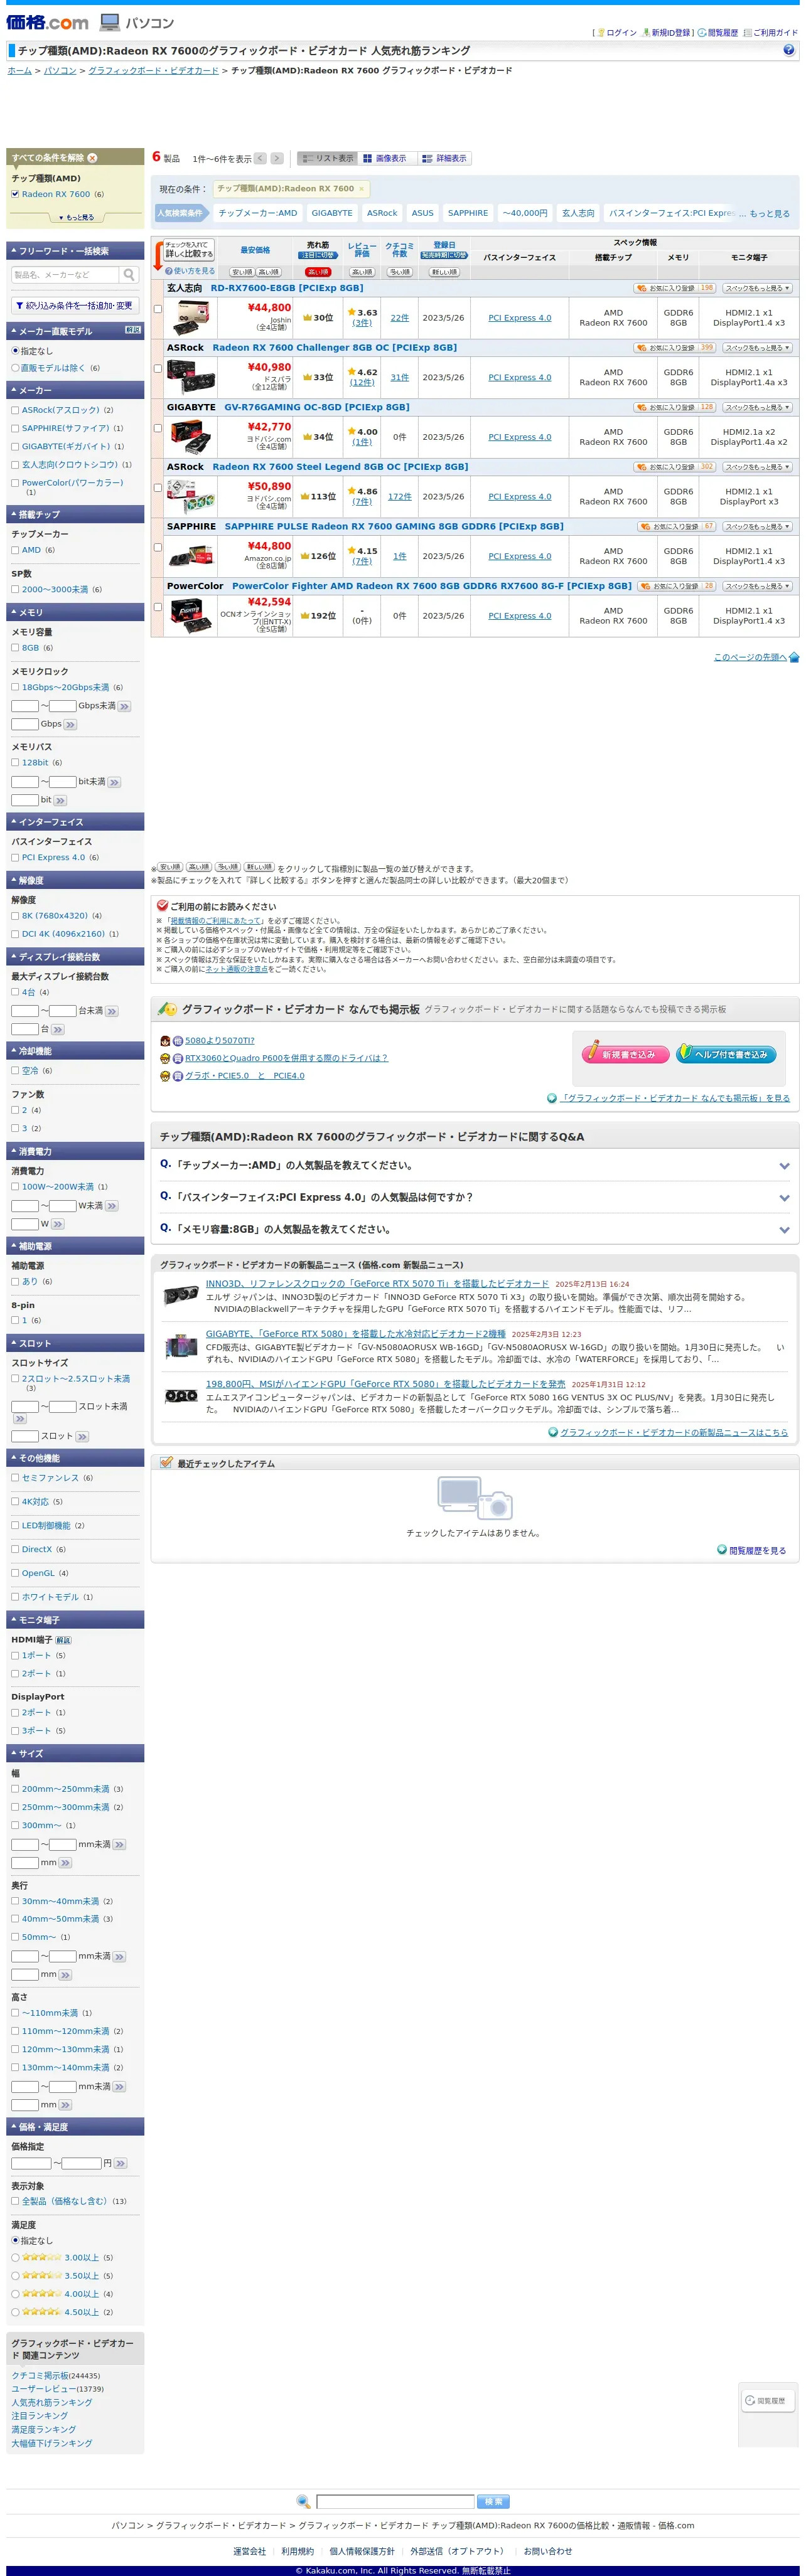806x2576 pixels.
Task: Go to next page arrow in pagination
Action: click(x=277, y=158)
